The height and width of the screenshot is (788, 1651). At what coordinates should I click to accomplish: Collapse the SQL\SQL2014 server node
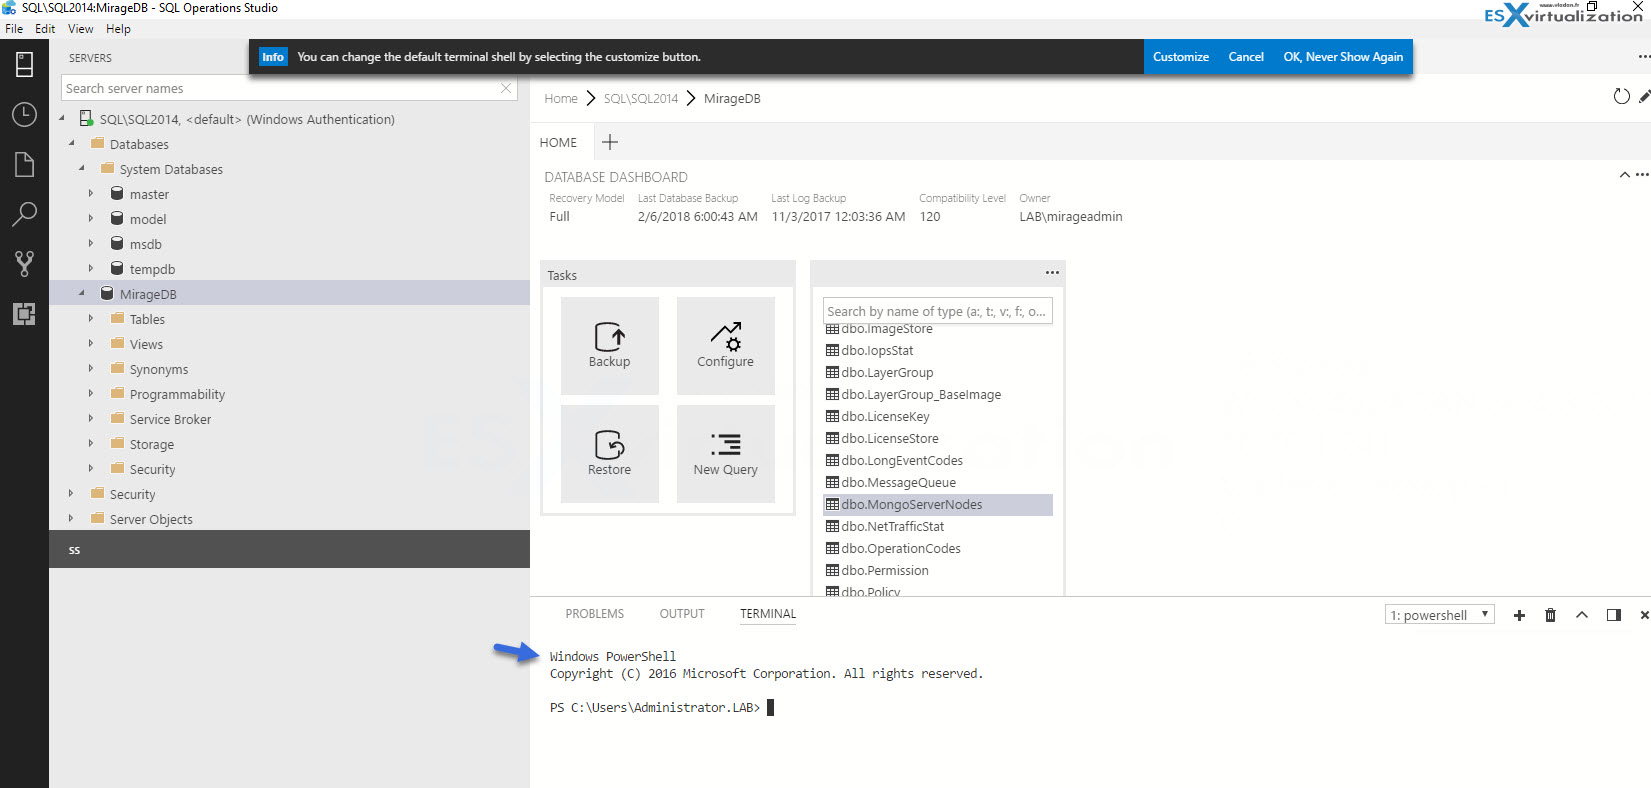[62, 118]
